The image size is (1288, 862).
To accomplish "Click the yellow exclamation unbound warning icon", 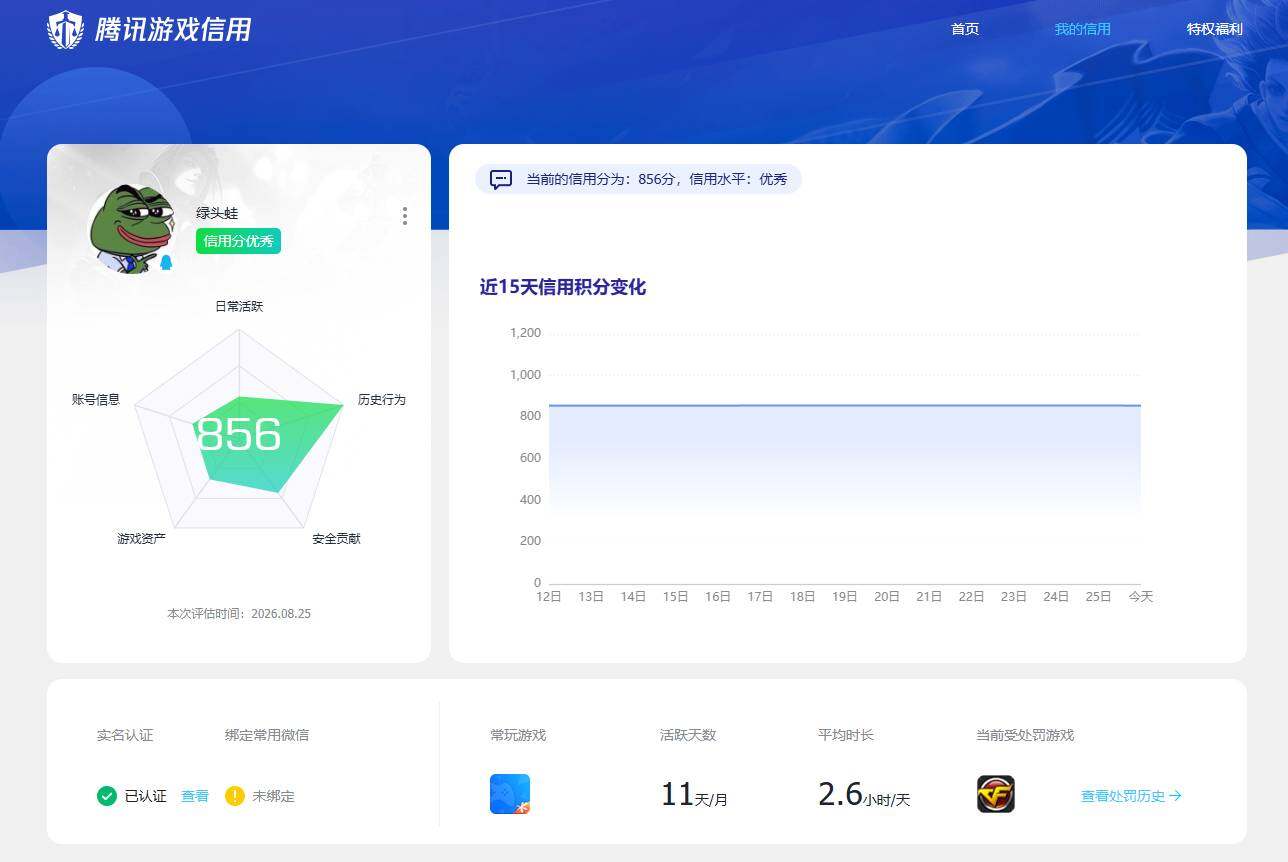I will click(x=235, y=796).
